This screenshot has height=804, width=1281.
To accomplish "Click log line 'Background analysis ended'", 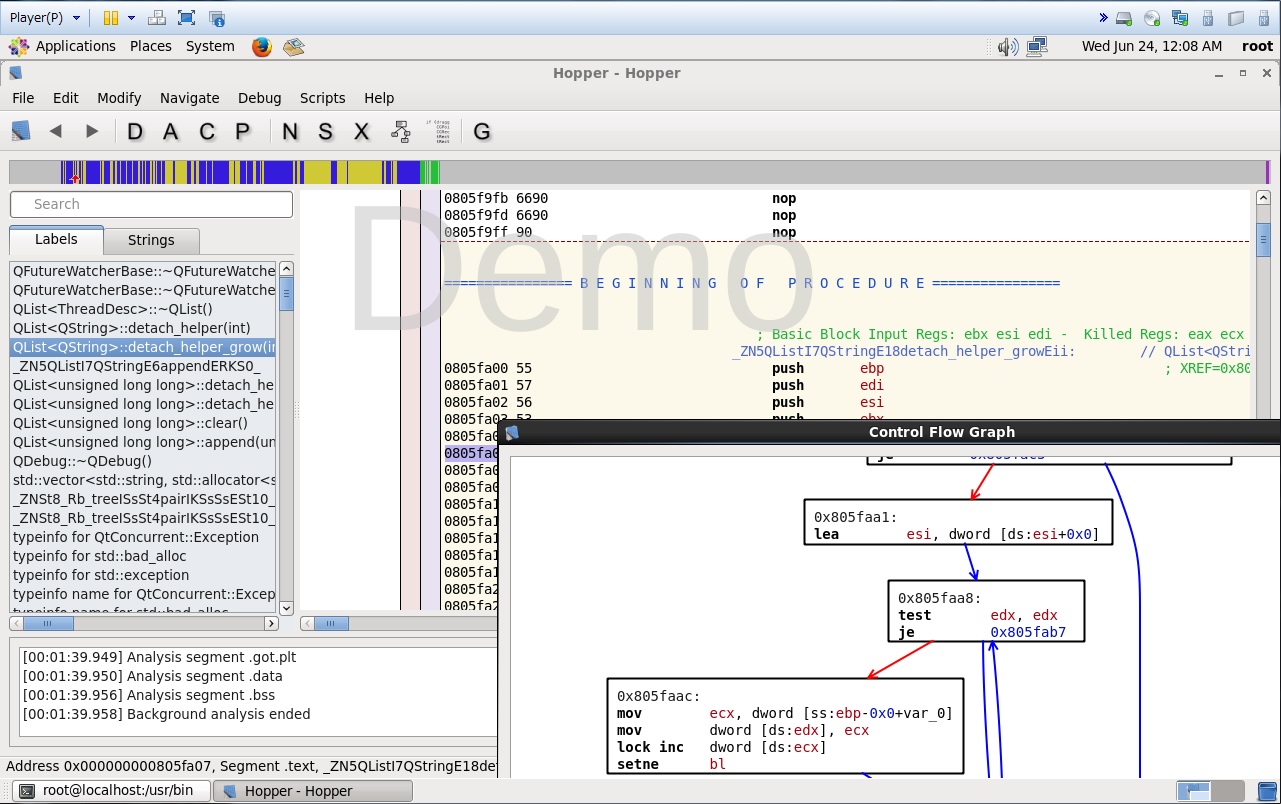I will (x=166, y=714).
